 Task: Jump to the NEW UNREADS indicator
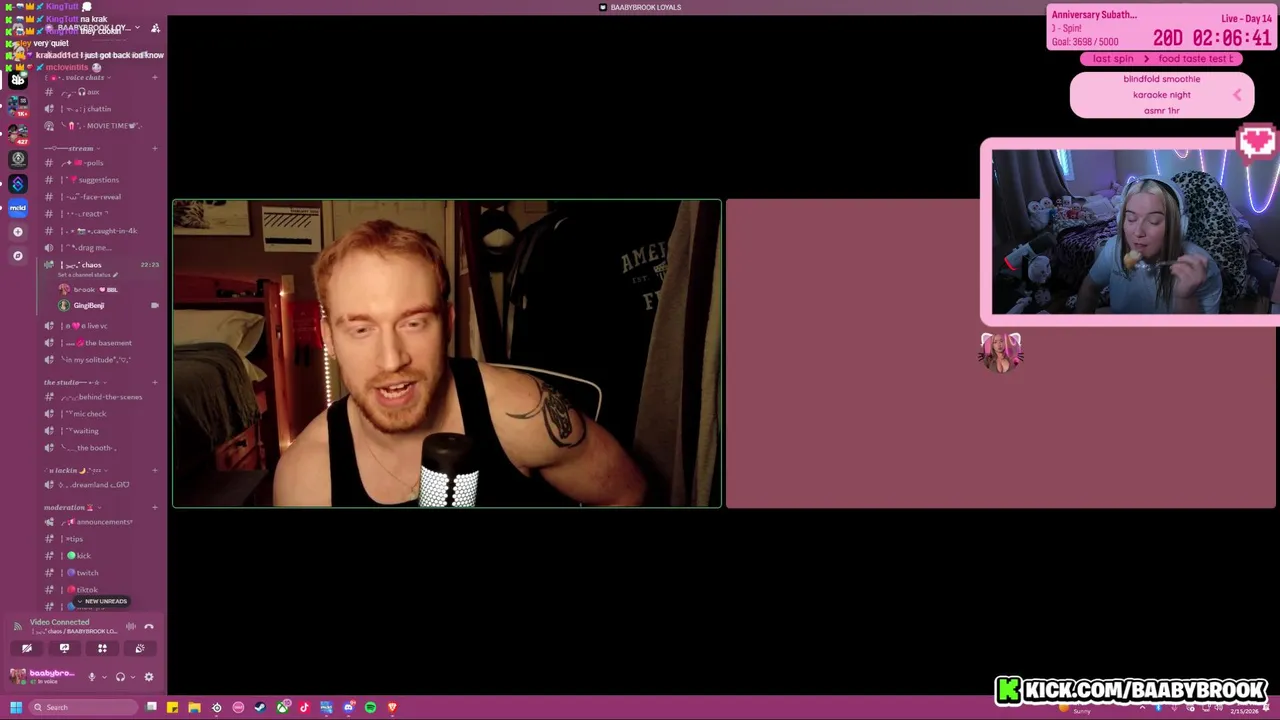coord(101,601)
